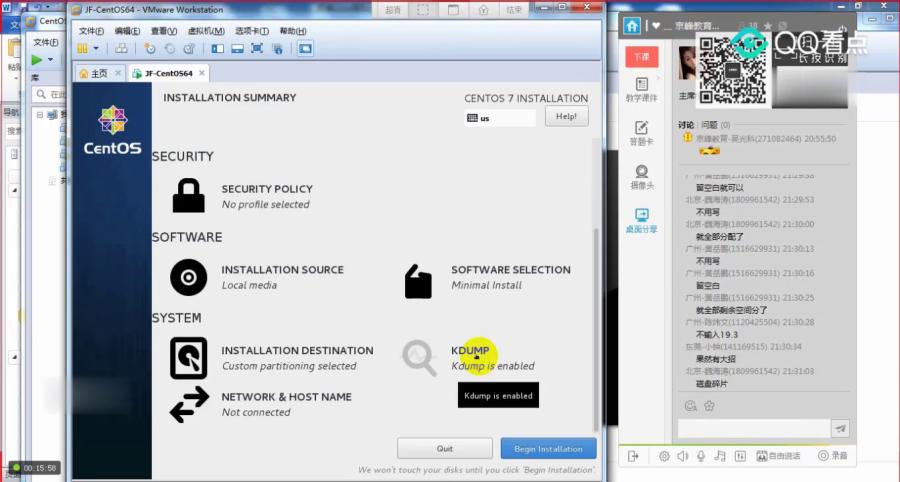Click the Quit button
This screenshot has width=900, height=482.
tap(445, 449)
